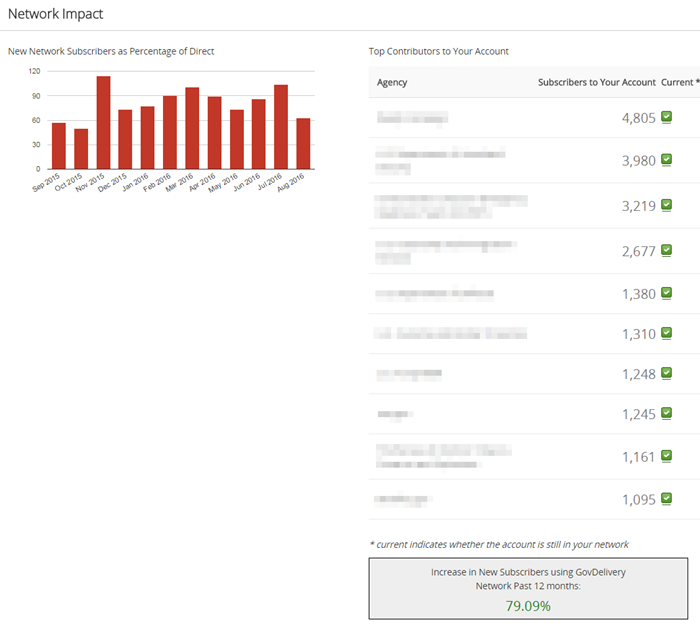Select the current checkmark beside 1,095

tap(666, 498)
